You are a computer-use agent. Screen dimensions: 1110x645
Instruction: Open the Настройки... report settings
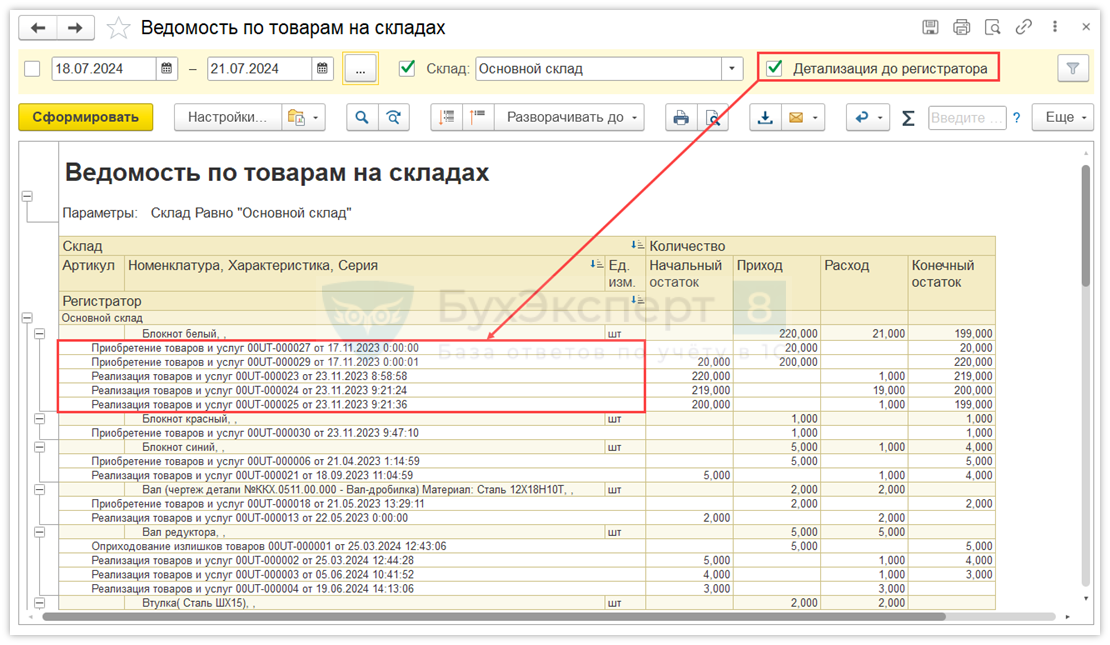(x=228, y=118)
